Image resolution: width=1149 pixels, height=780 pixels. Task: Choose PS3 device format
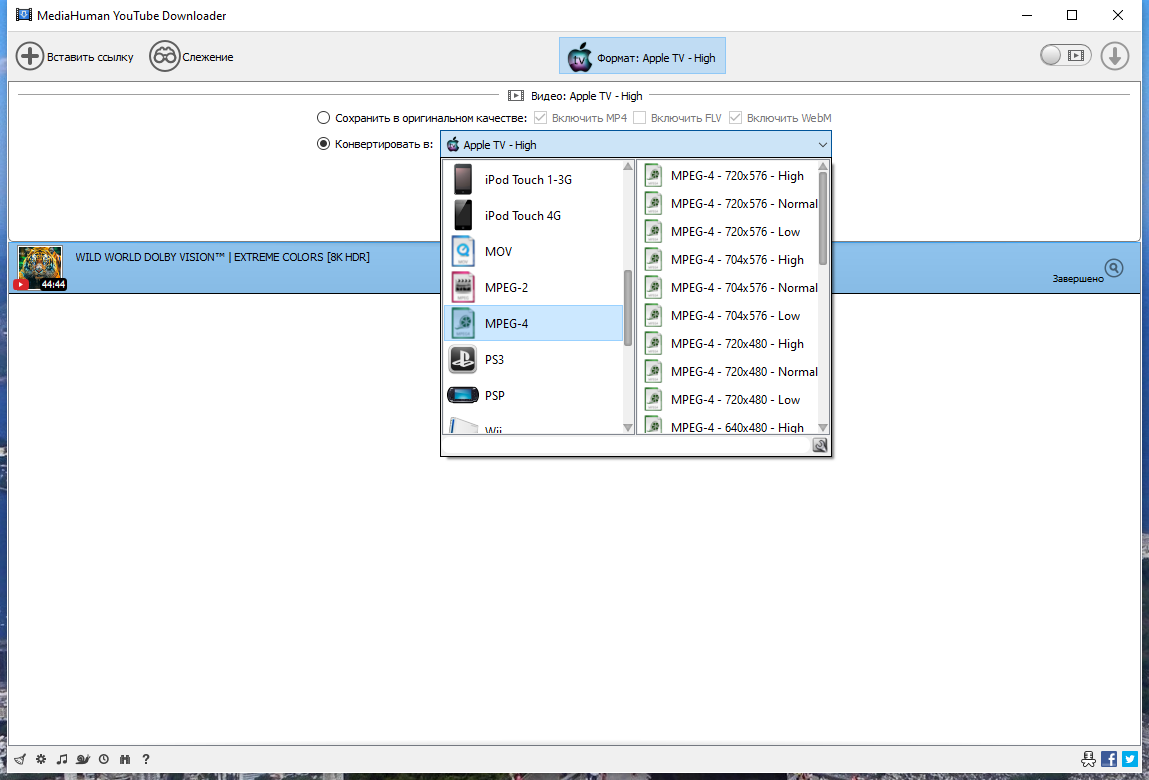pos(533,359)
